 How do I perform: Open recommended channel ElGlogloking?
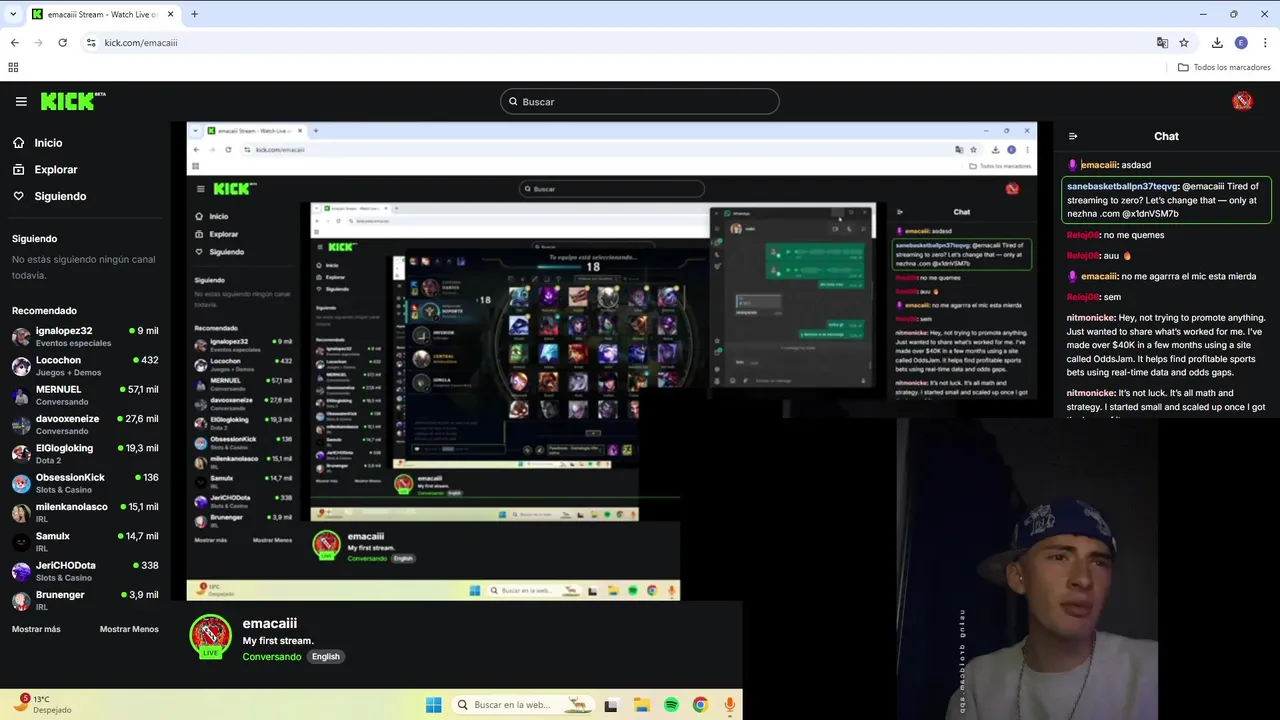point(85,454)
